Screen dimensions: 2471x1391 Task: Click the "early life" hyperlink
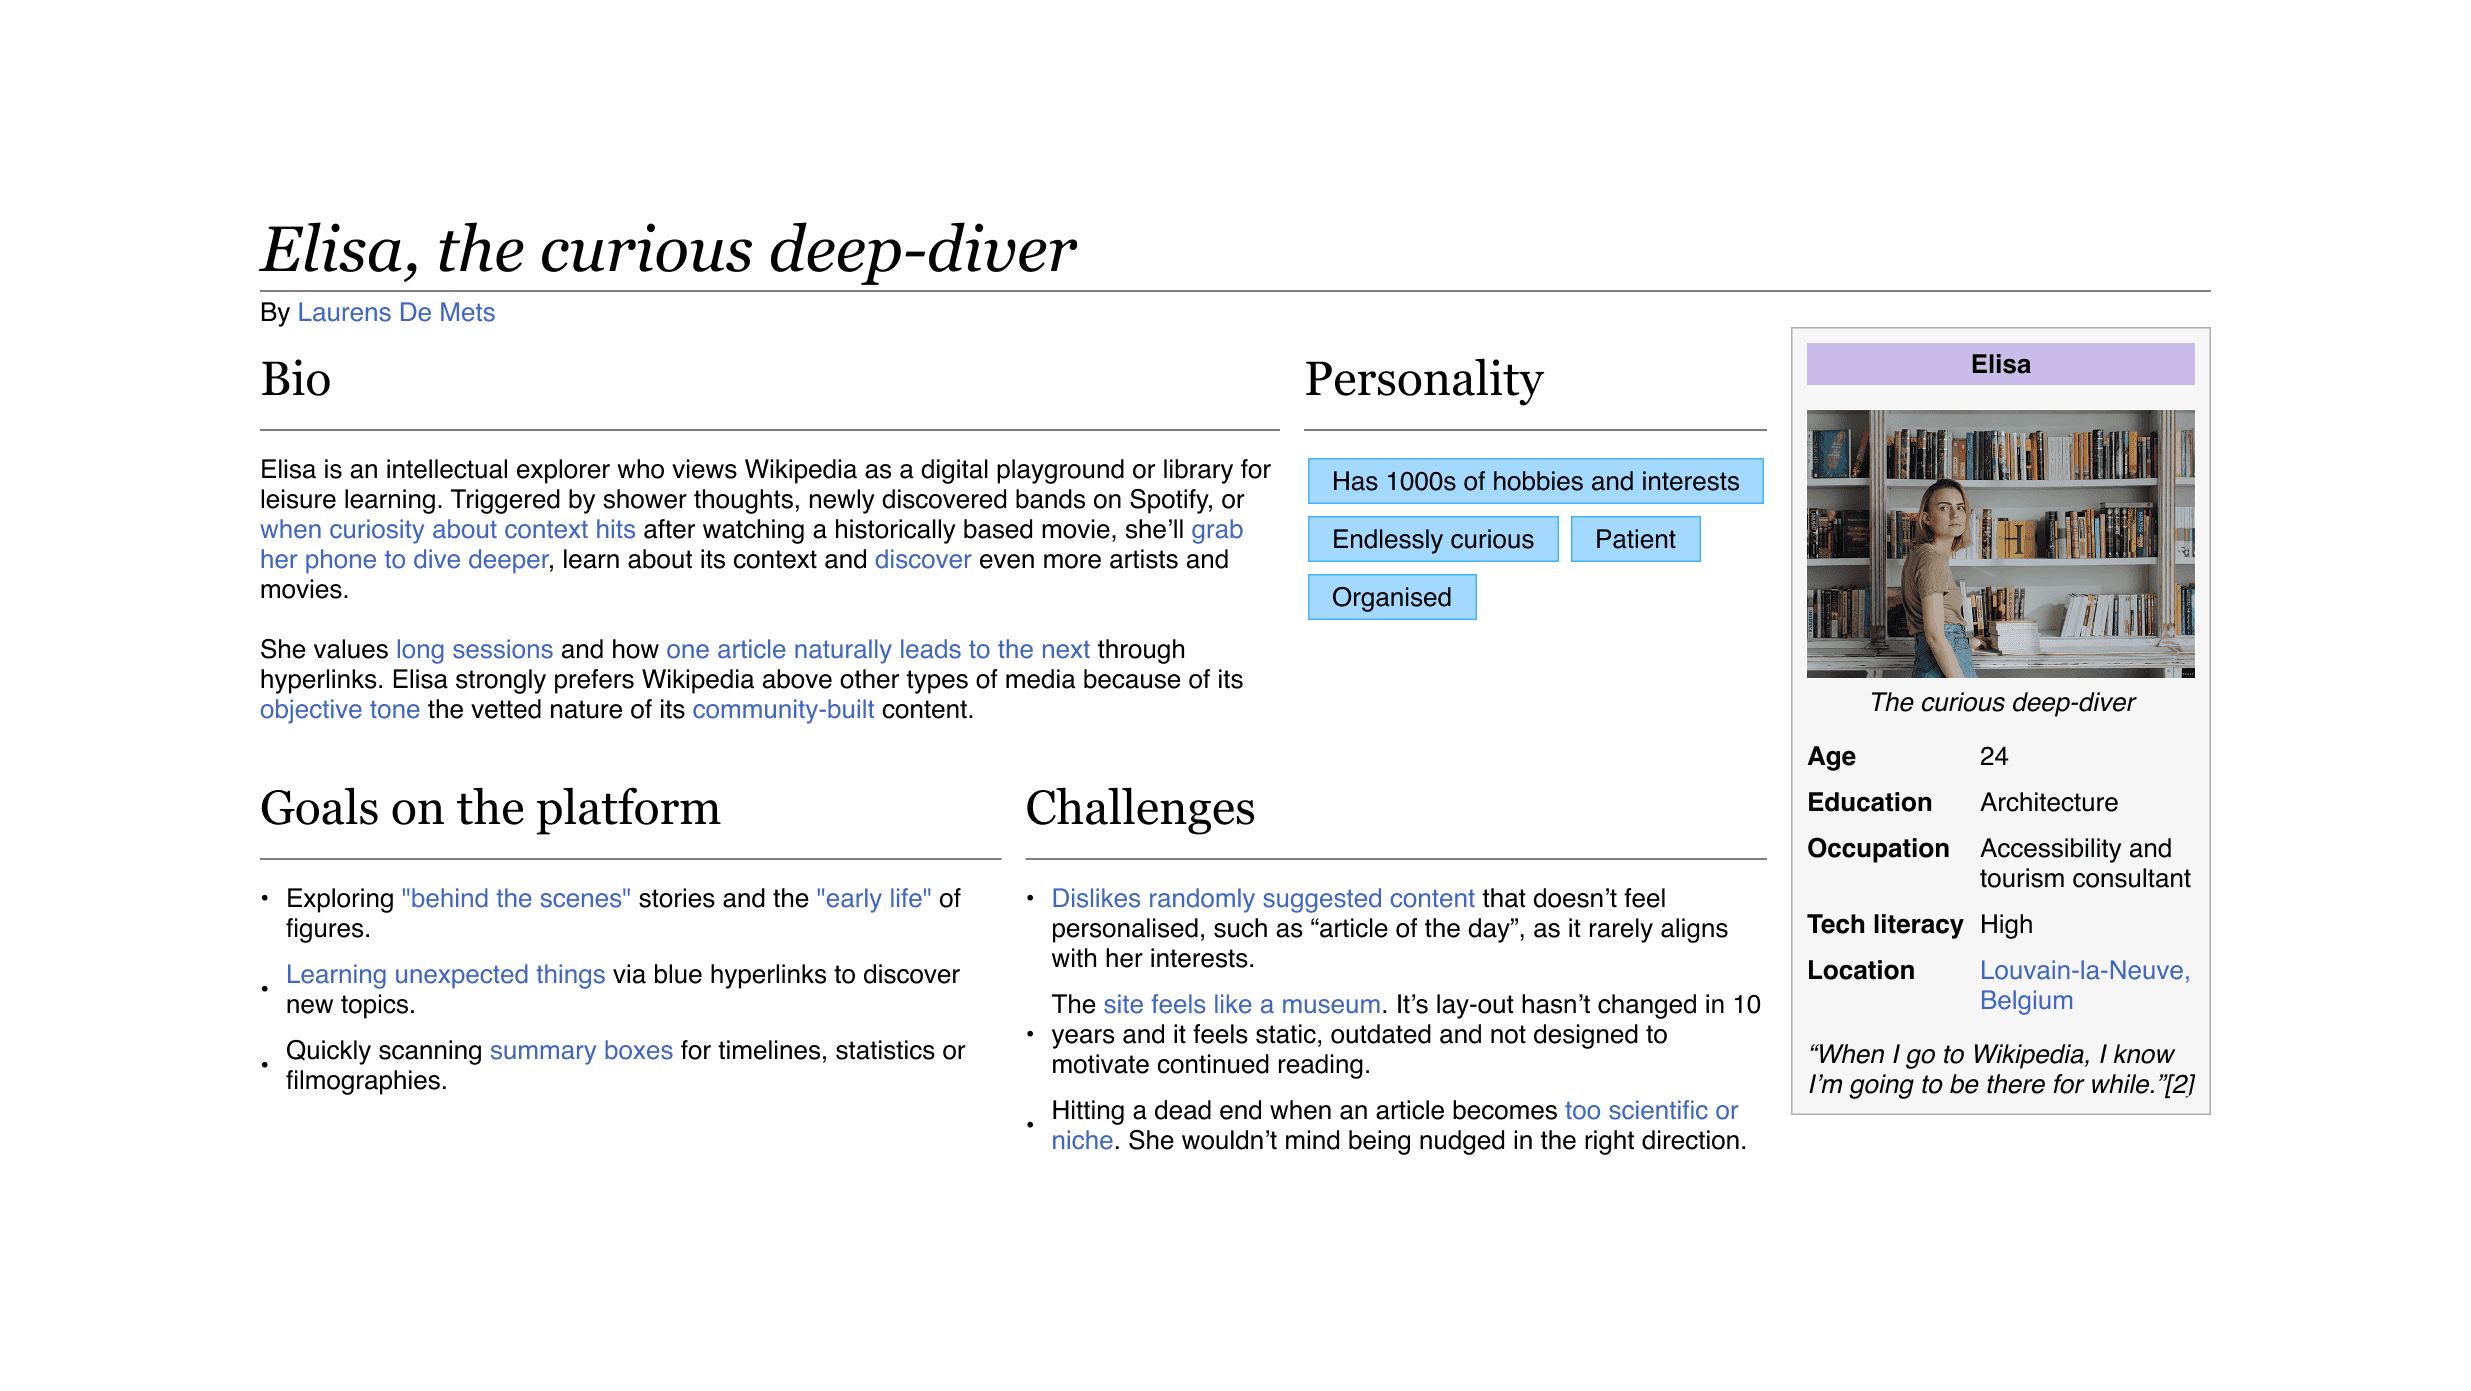point(873,899)
